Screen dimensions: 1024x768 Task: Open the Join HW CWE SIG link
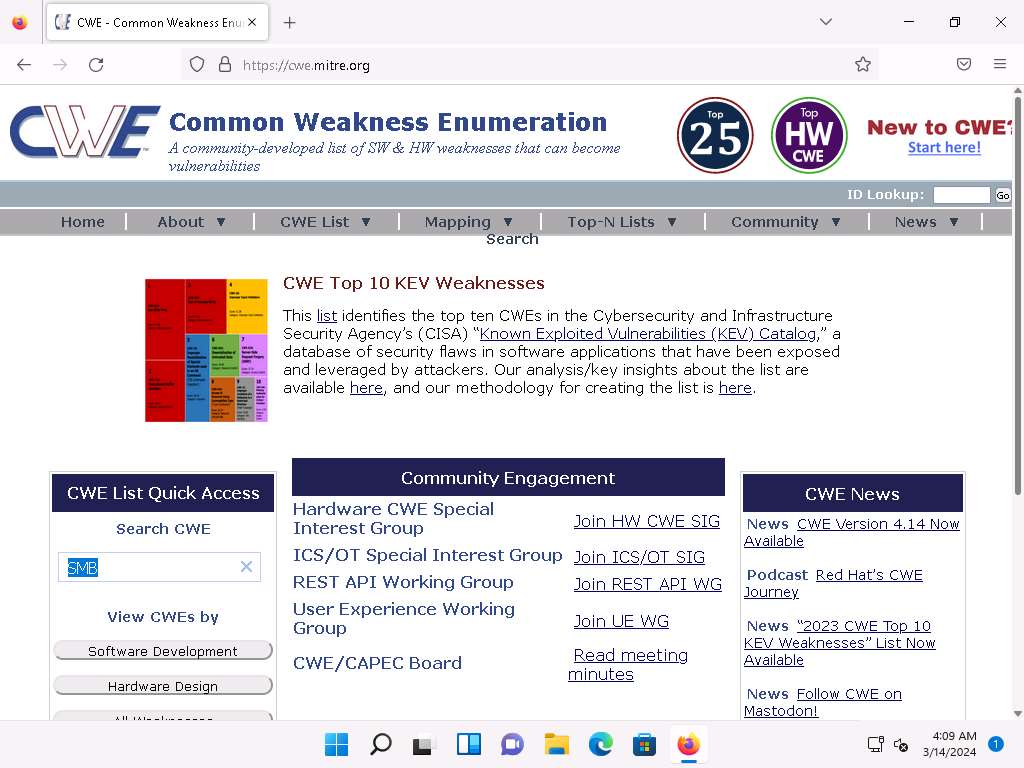(x=646, y=521)
